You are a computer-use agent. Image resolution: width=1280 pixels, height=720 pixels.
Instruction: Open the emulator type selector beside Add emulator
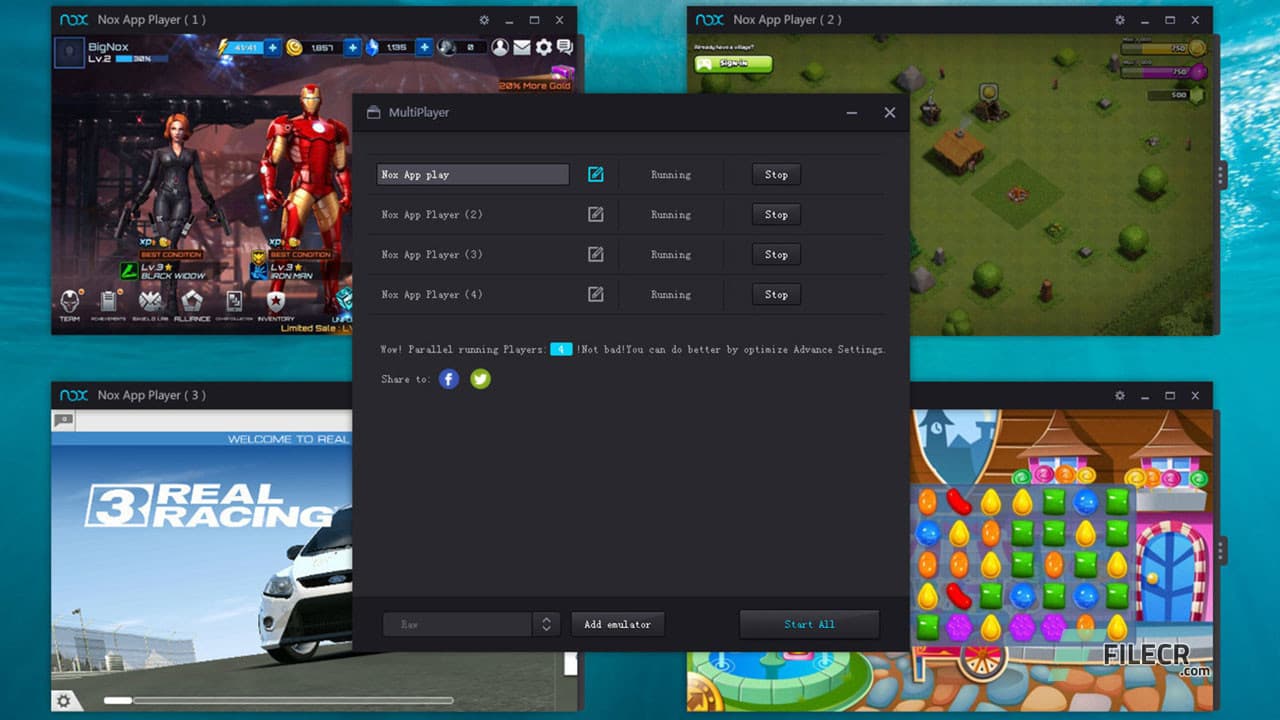coord(546,623)
